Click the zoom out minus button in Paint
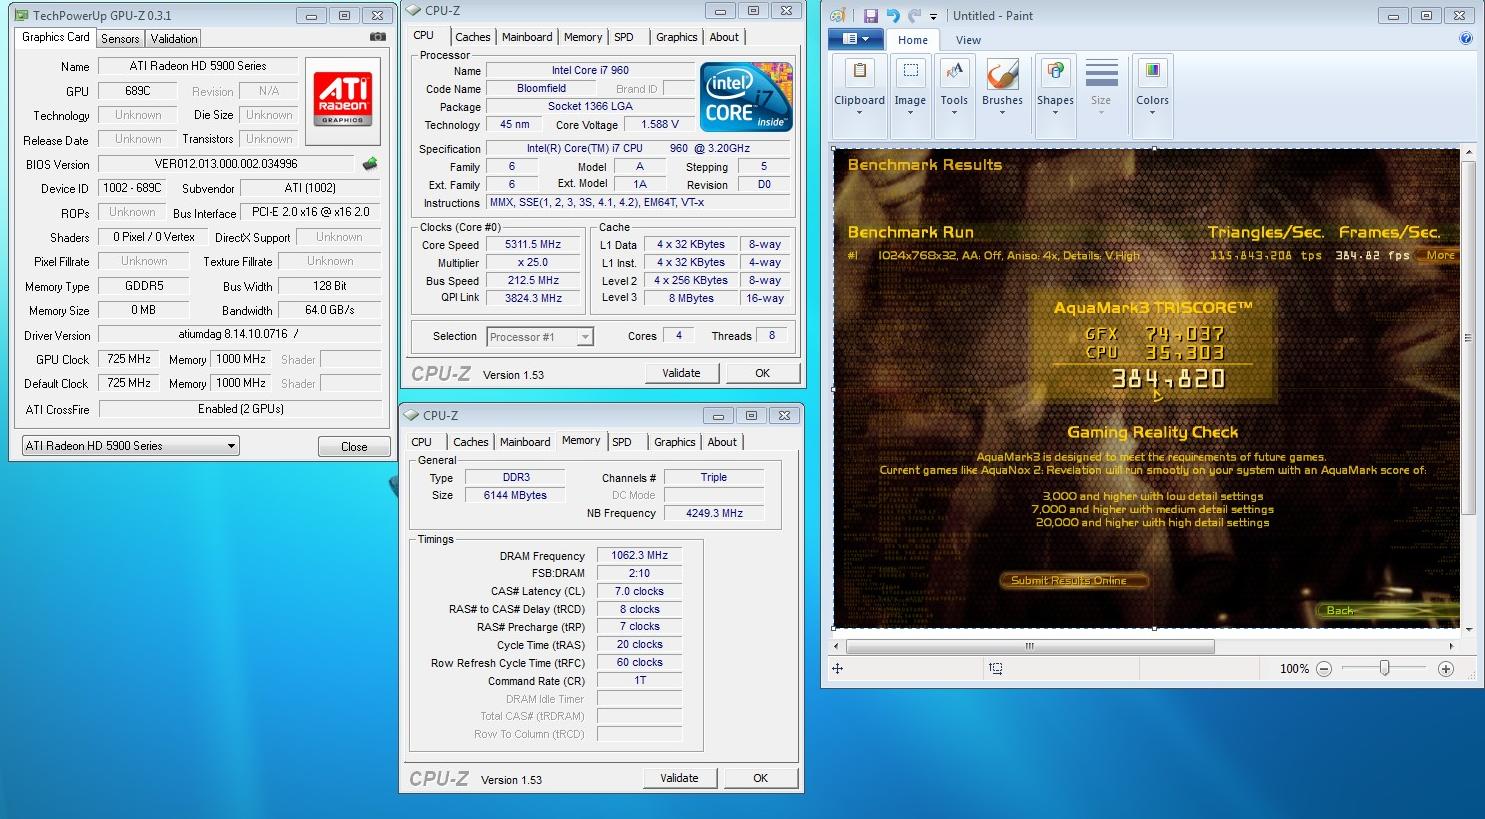Screen dimensions: 1485x819 1324,669
